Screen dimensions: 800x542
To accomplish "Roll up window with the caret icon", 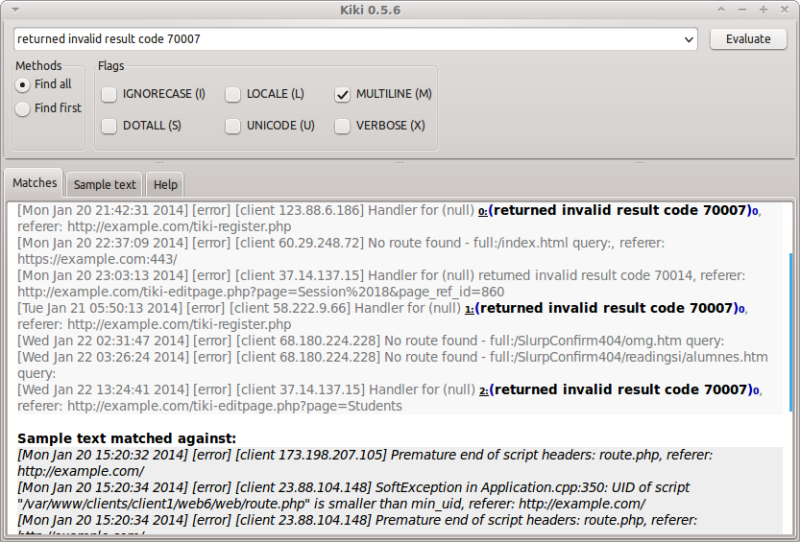I will point(719,10).
